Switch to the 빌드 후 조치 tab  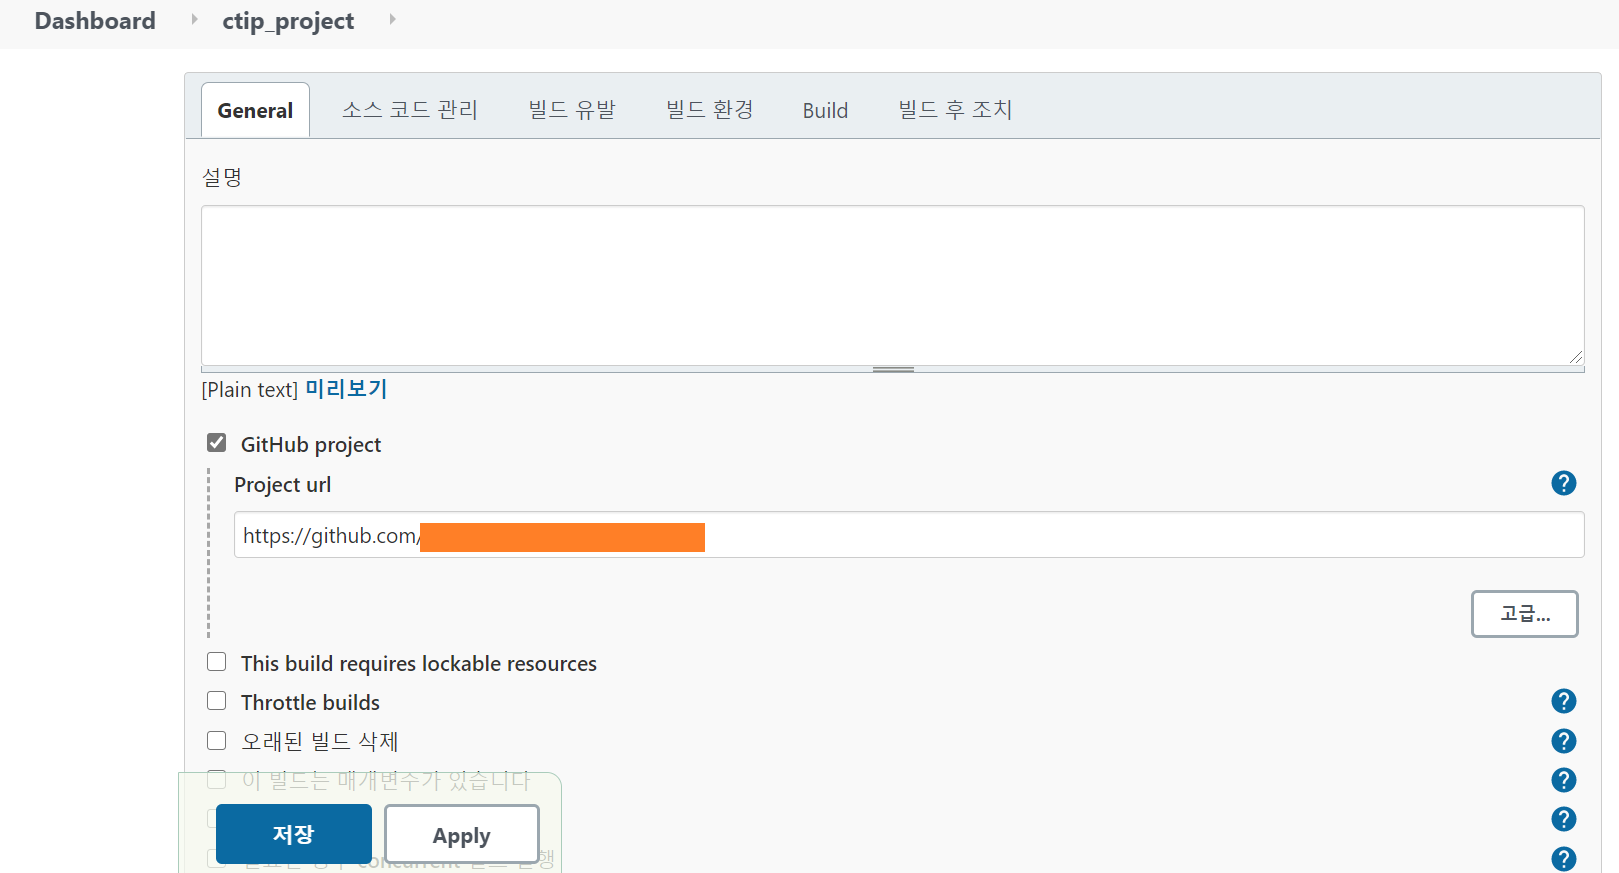[955, 110]
